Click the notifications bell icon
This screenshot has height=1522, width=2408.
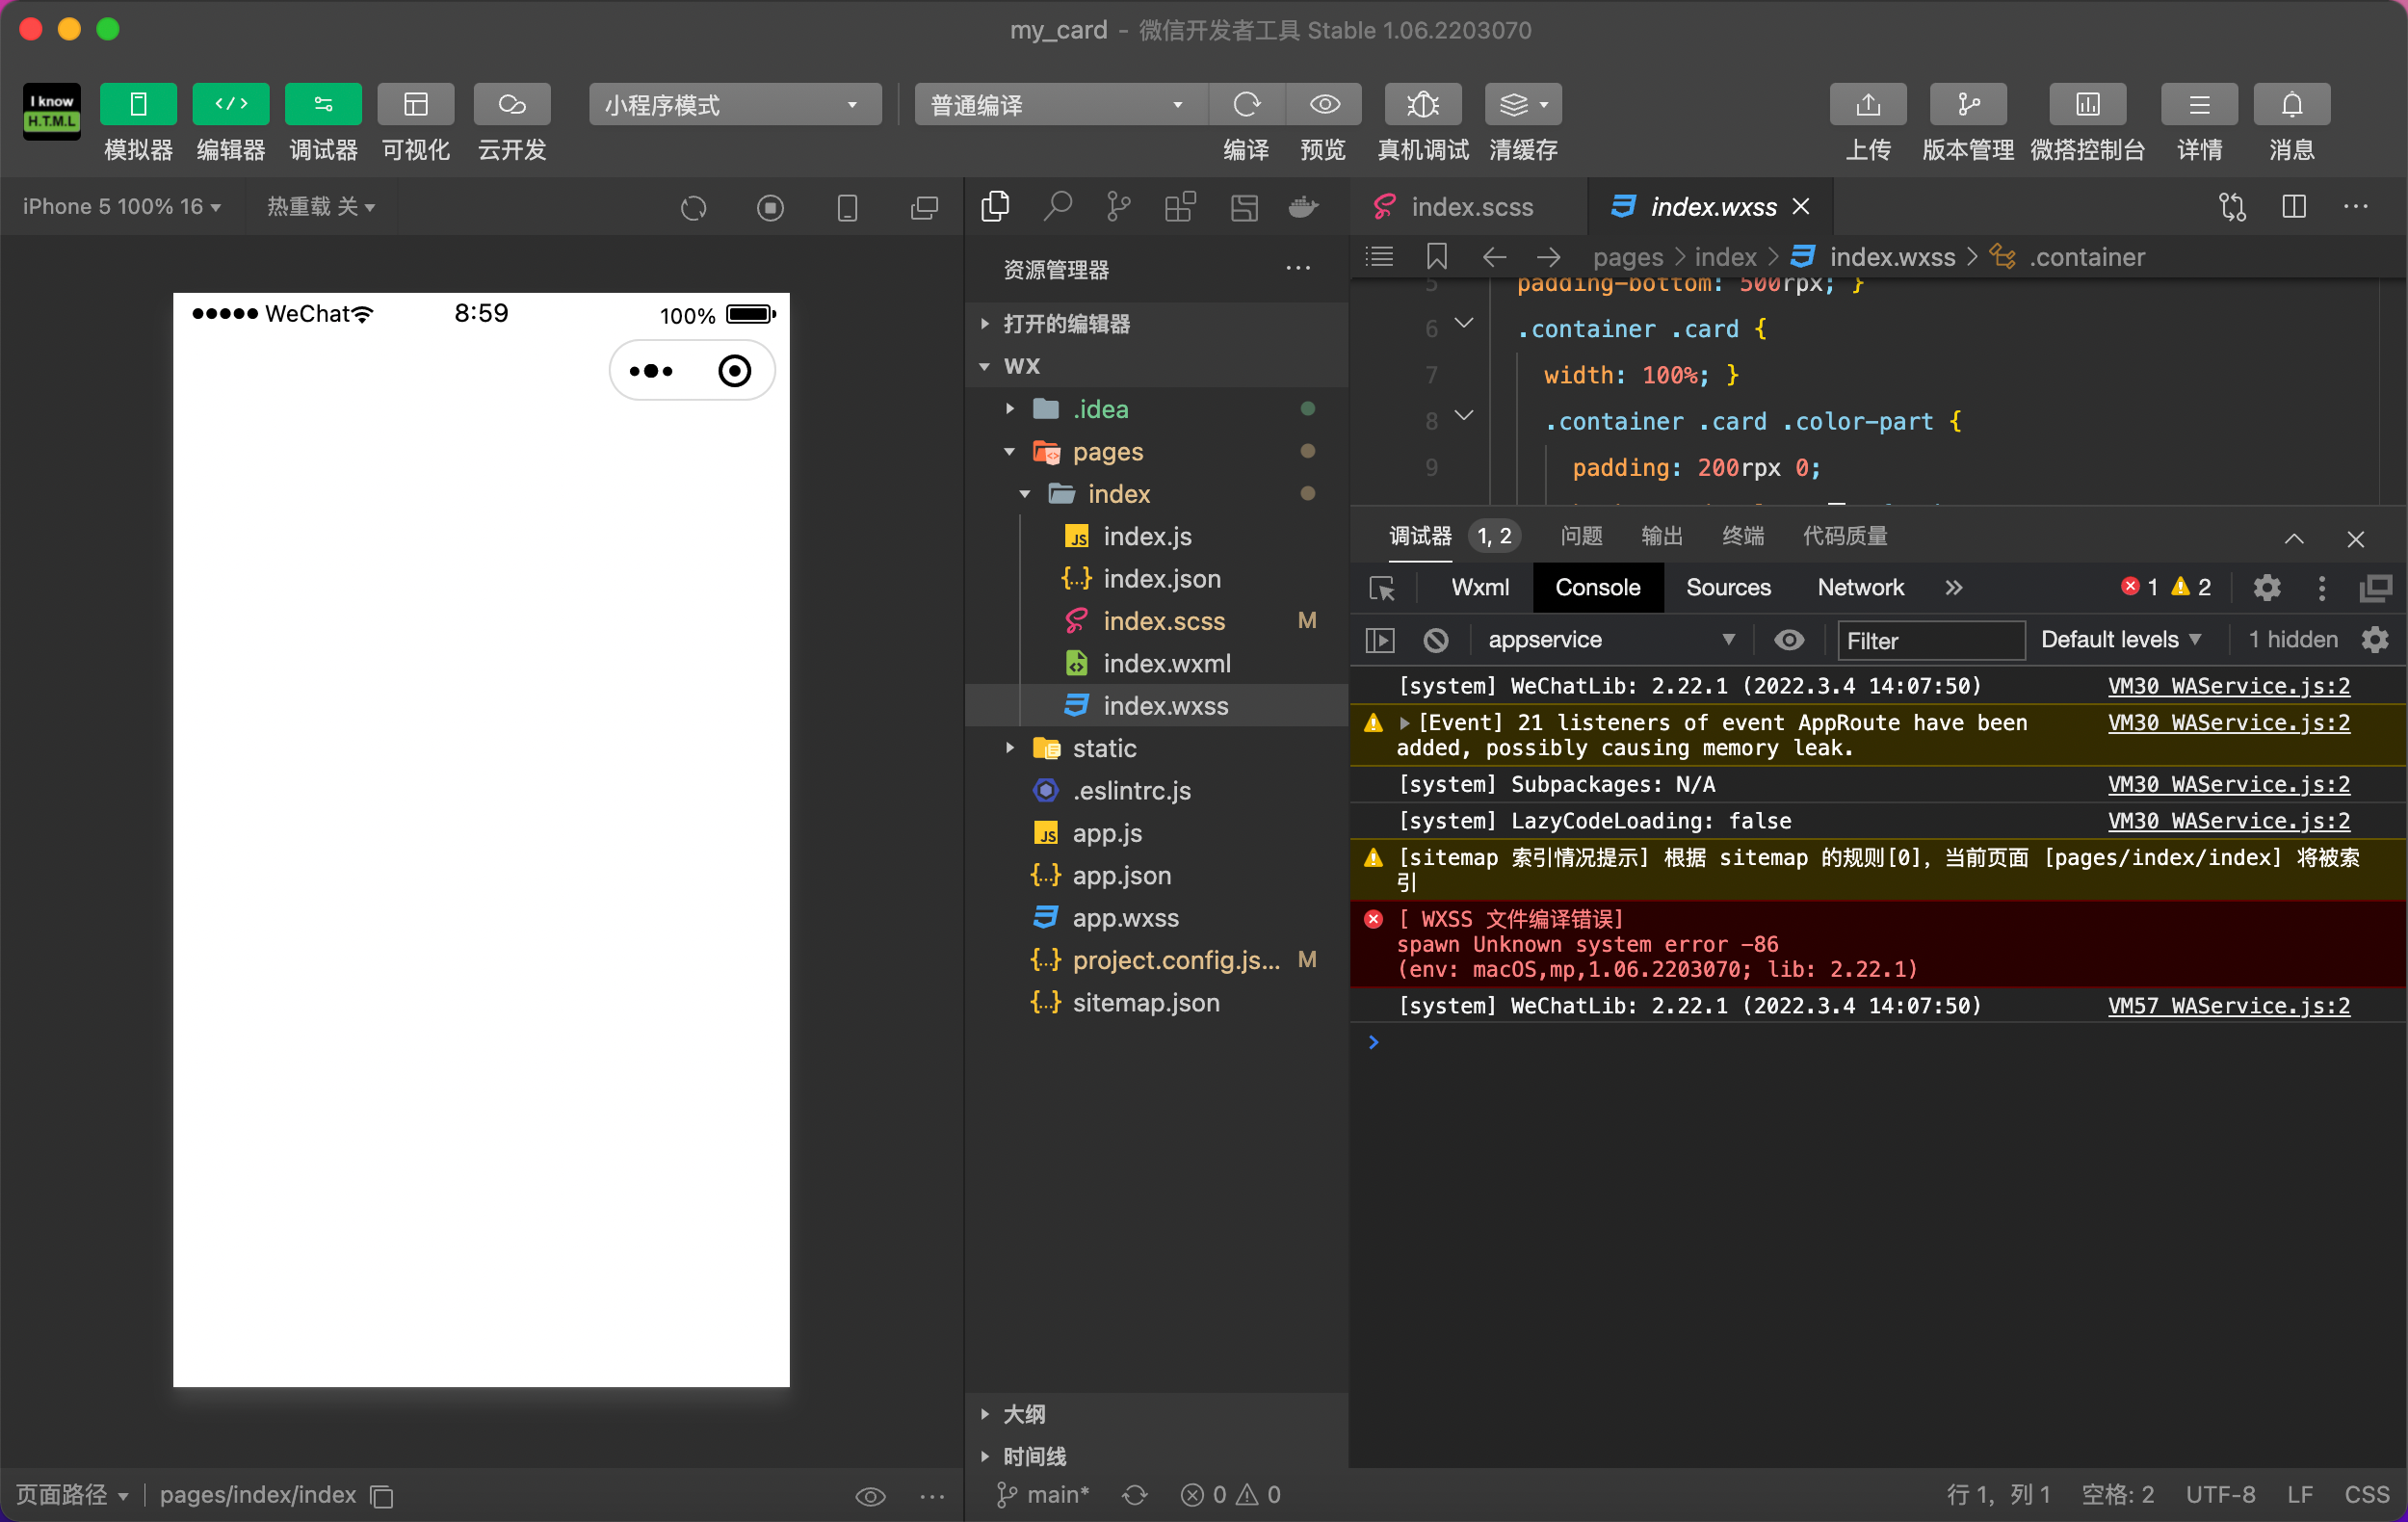[2291, 104]
